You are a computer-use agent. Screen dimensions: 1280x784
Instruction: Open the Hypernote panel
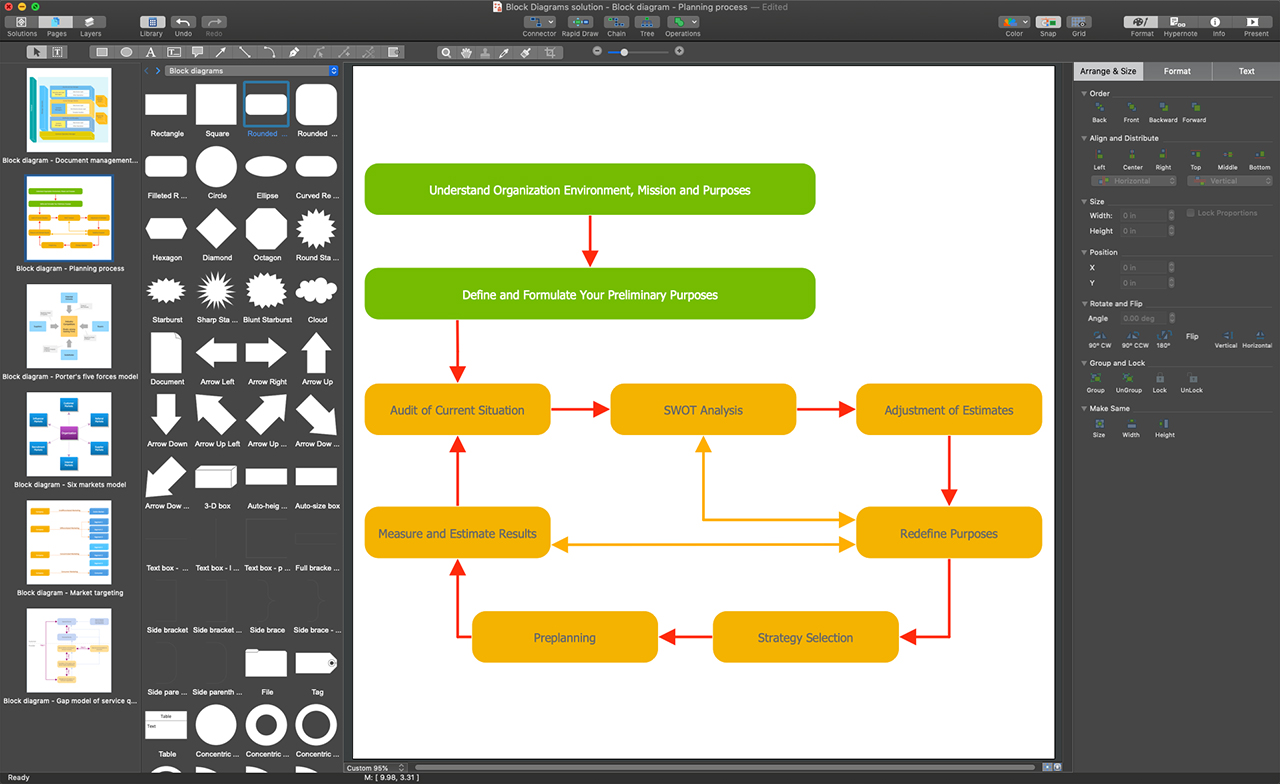pos(1180,22)
